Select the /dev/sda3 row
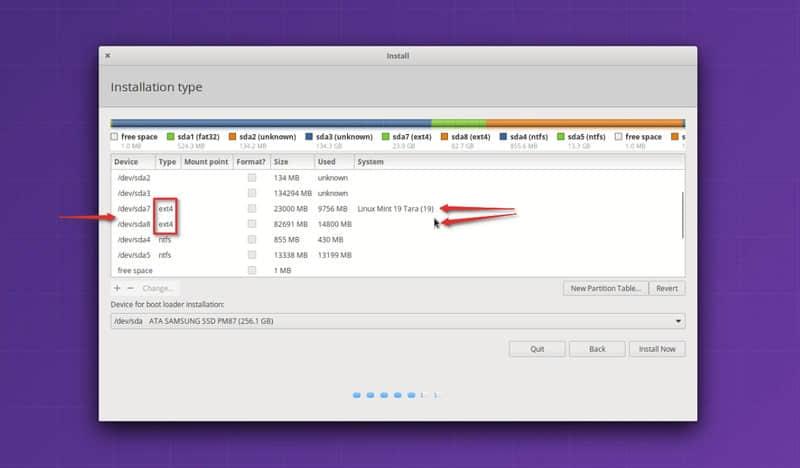Image resolution: width=800 pixels, height=468 pixels. [x=398, y=193]
